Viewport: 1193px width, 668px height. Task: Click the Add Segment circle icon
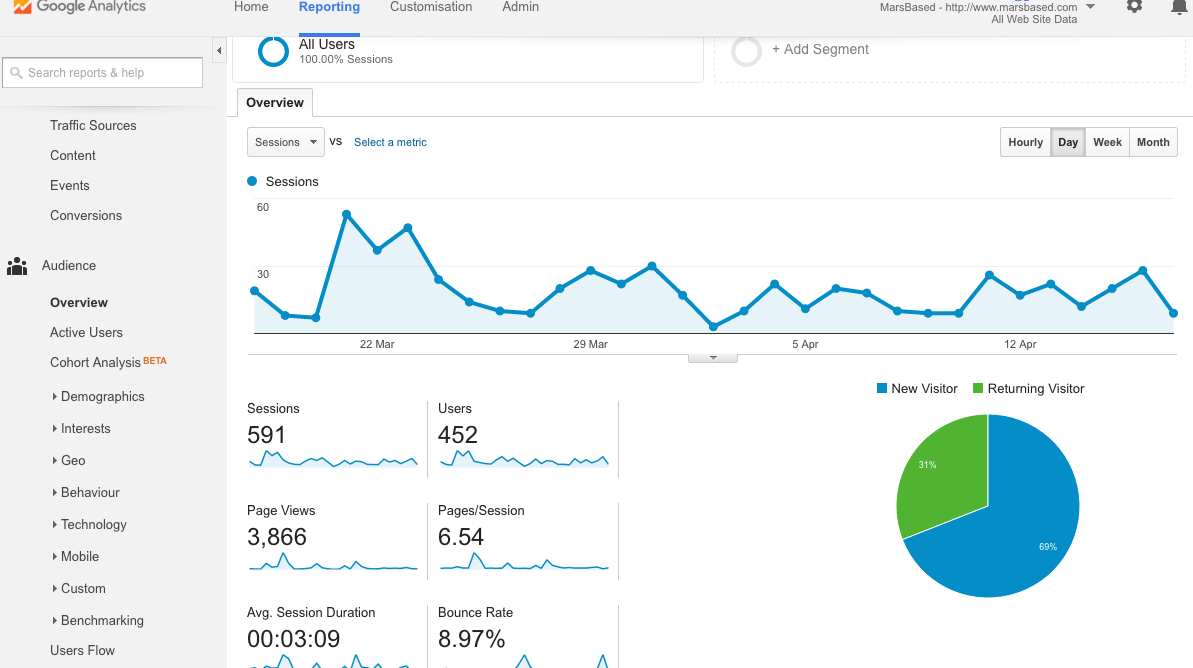click(746, 49)
